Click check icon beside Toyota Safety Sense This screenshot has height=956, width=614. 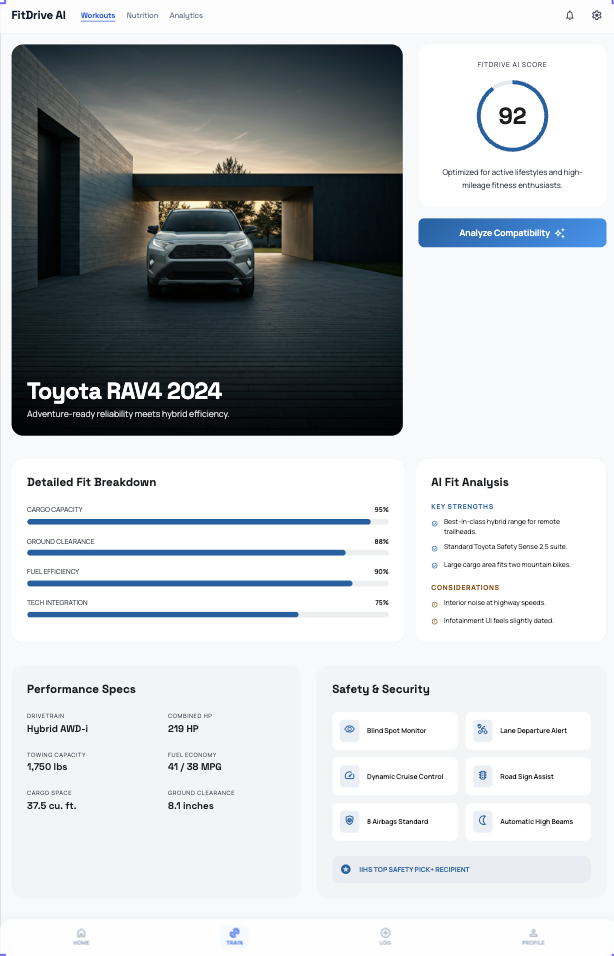click(435, 548)
